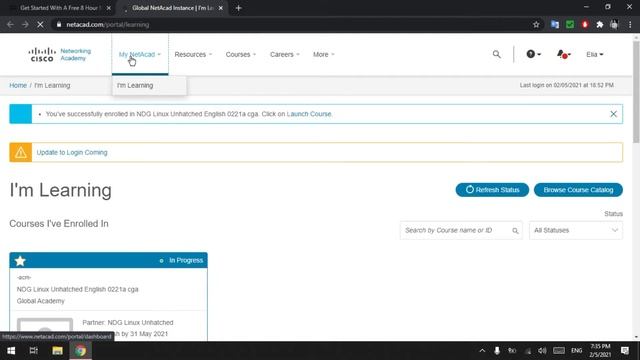640x360 pixels.
Task: Open File Explorer from the taskbar
Action: [57, 351]
